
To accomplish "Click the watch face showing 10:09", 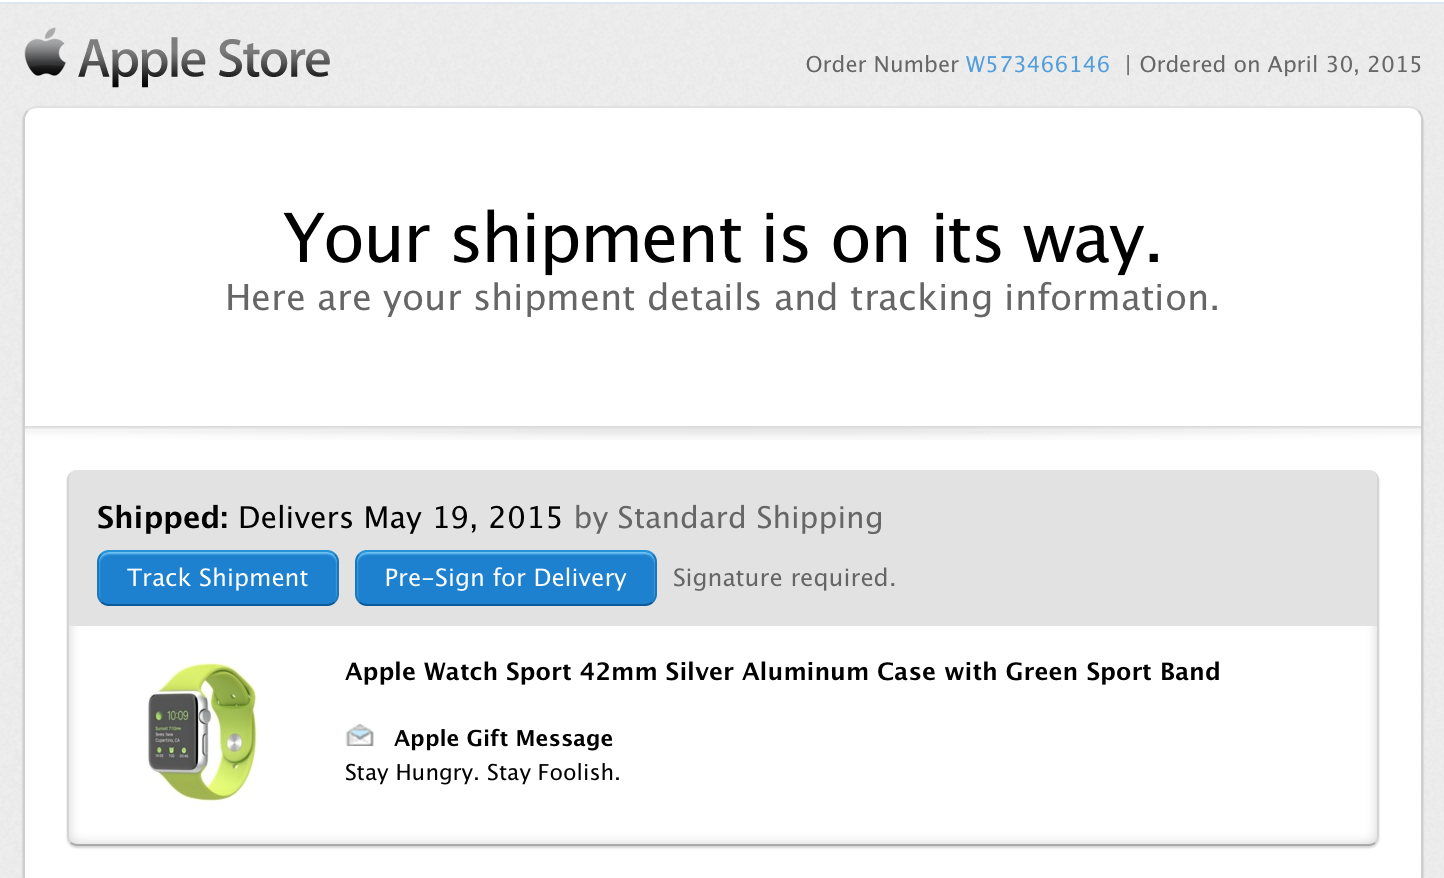I will coord(175,734).
